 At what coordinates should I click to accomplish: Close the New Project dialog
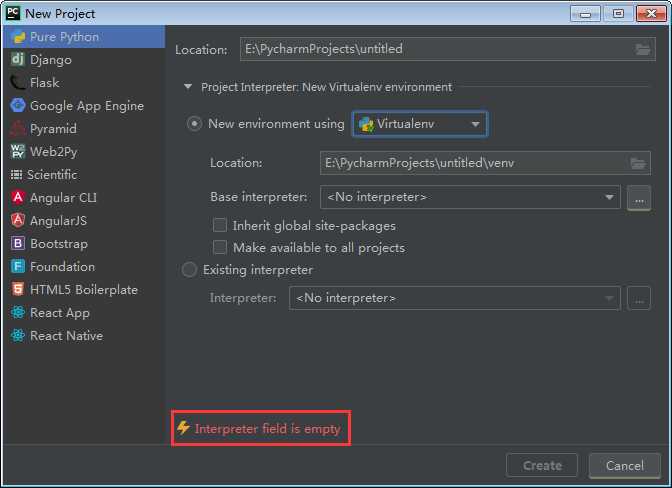(651, 14)
